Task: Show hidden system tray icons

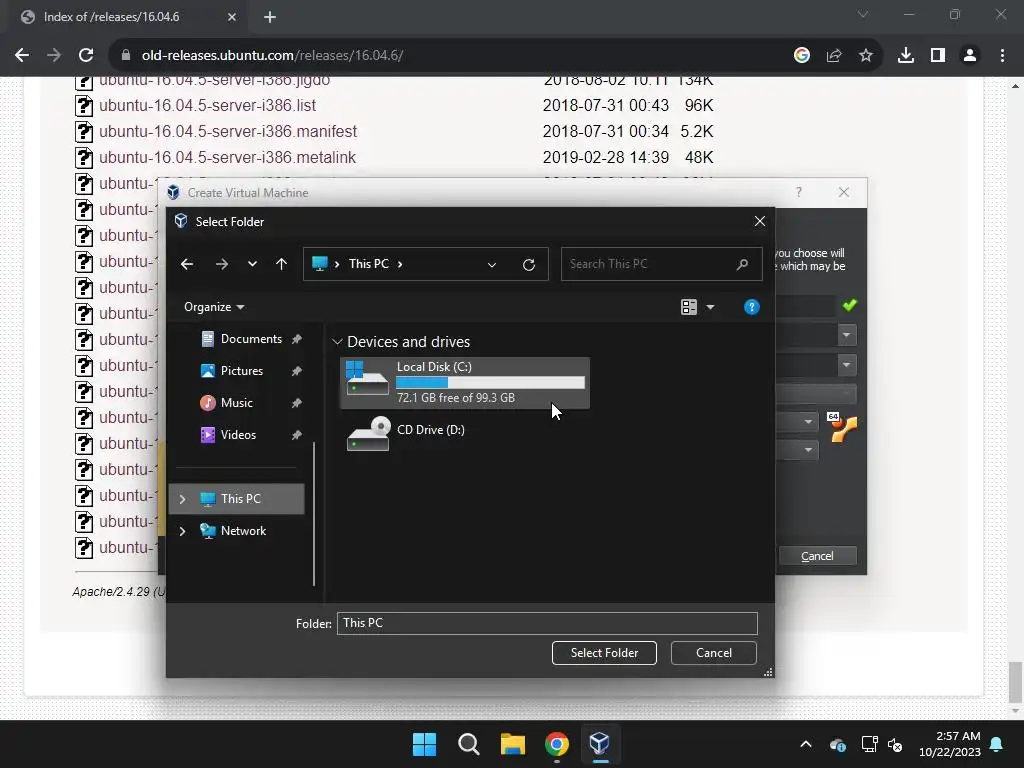Action: click(806, 744)
